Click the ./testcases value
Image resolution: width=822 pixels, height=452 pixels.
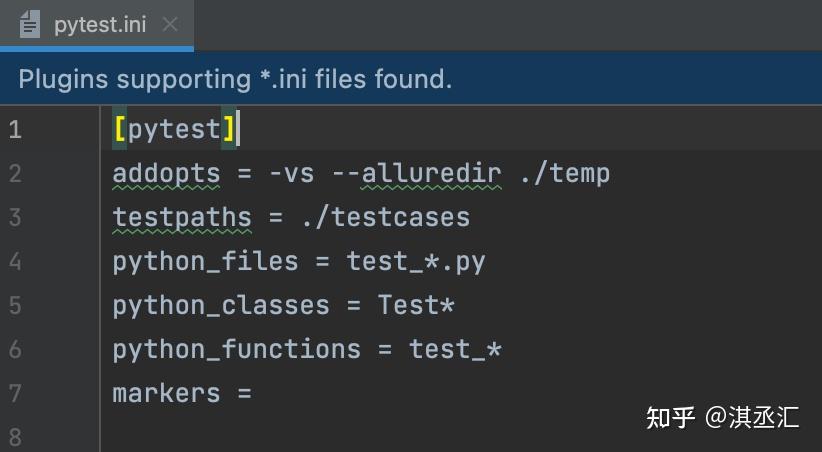pos(386,218)
